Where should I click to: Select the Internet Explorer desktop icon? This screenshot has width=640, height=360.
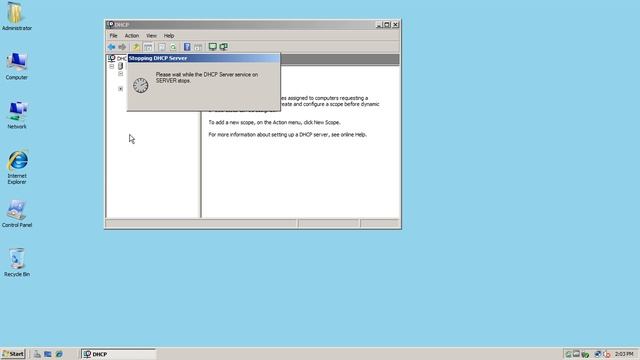pos(17,167)
